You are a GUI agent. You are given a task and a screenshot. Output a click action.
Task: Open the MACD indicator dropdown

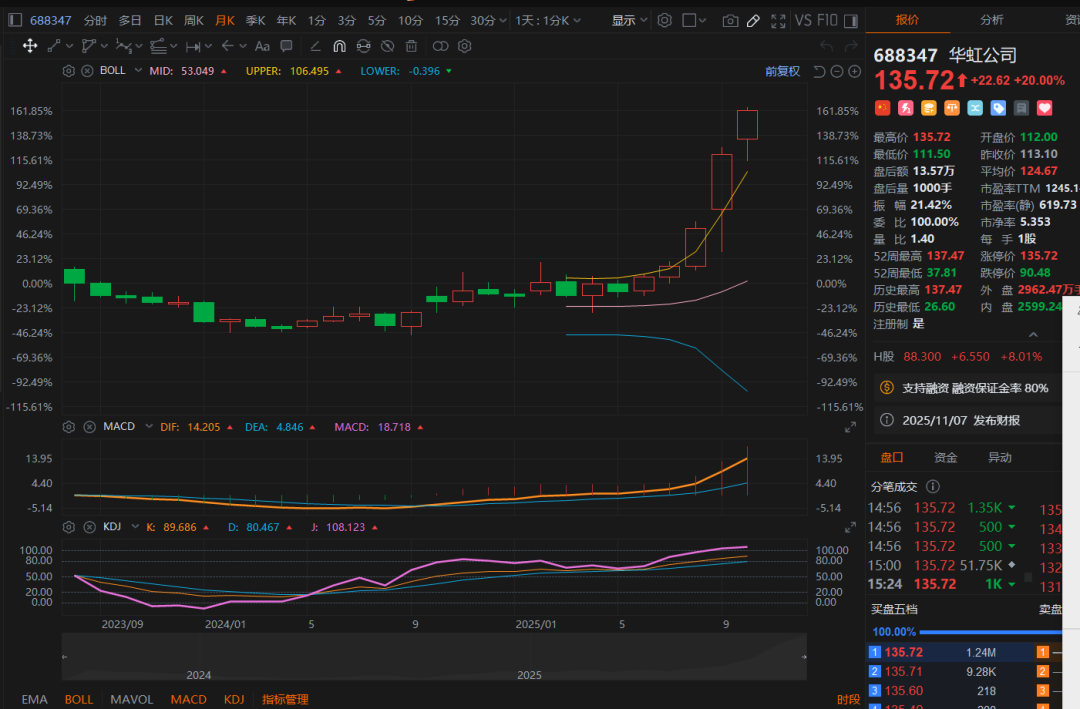149,427
